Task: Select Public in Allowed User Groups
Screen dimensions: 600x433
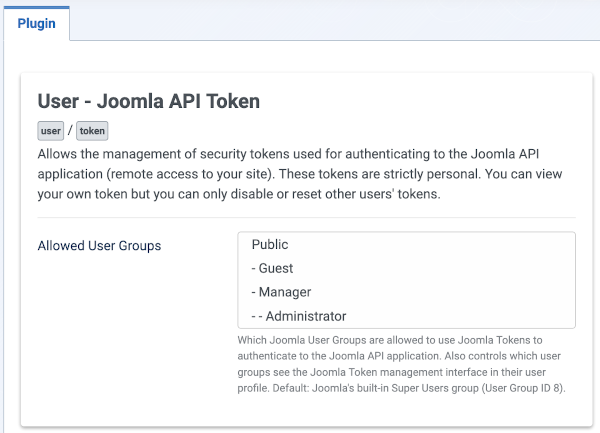Action: [406, 244]
